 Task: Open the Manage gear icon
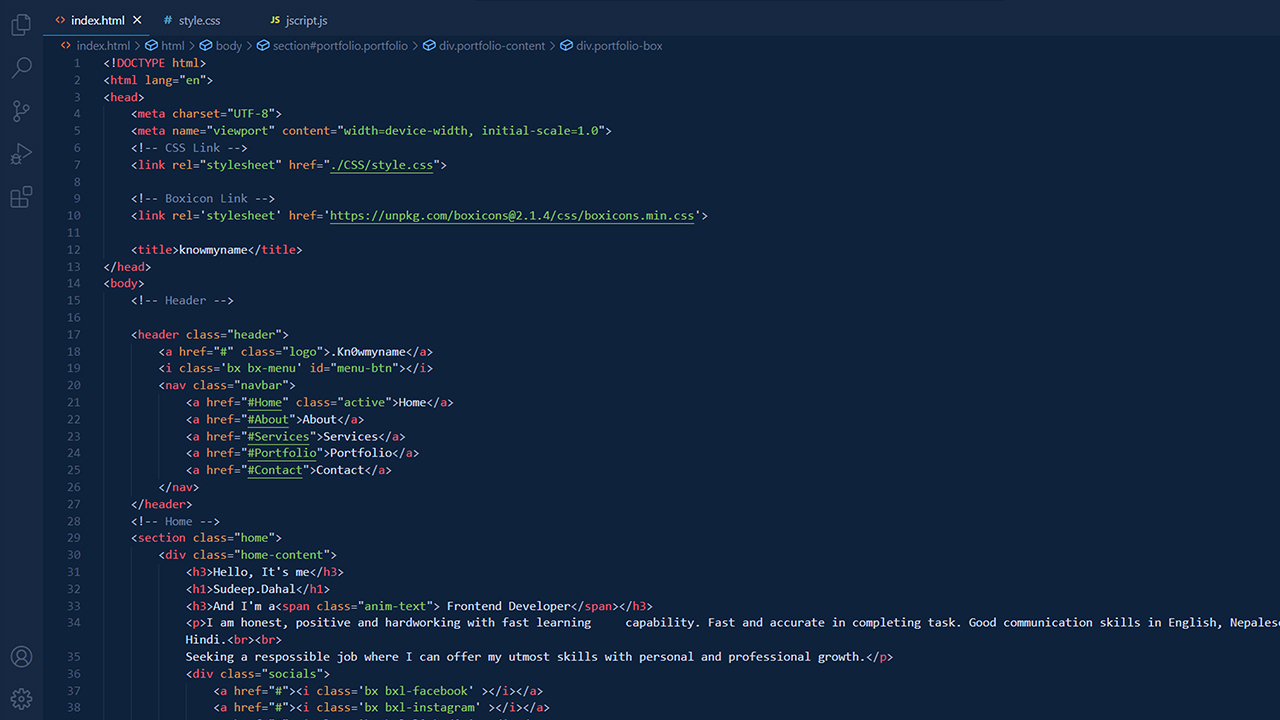point(21,699)
